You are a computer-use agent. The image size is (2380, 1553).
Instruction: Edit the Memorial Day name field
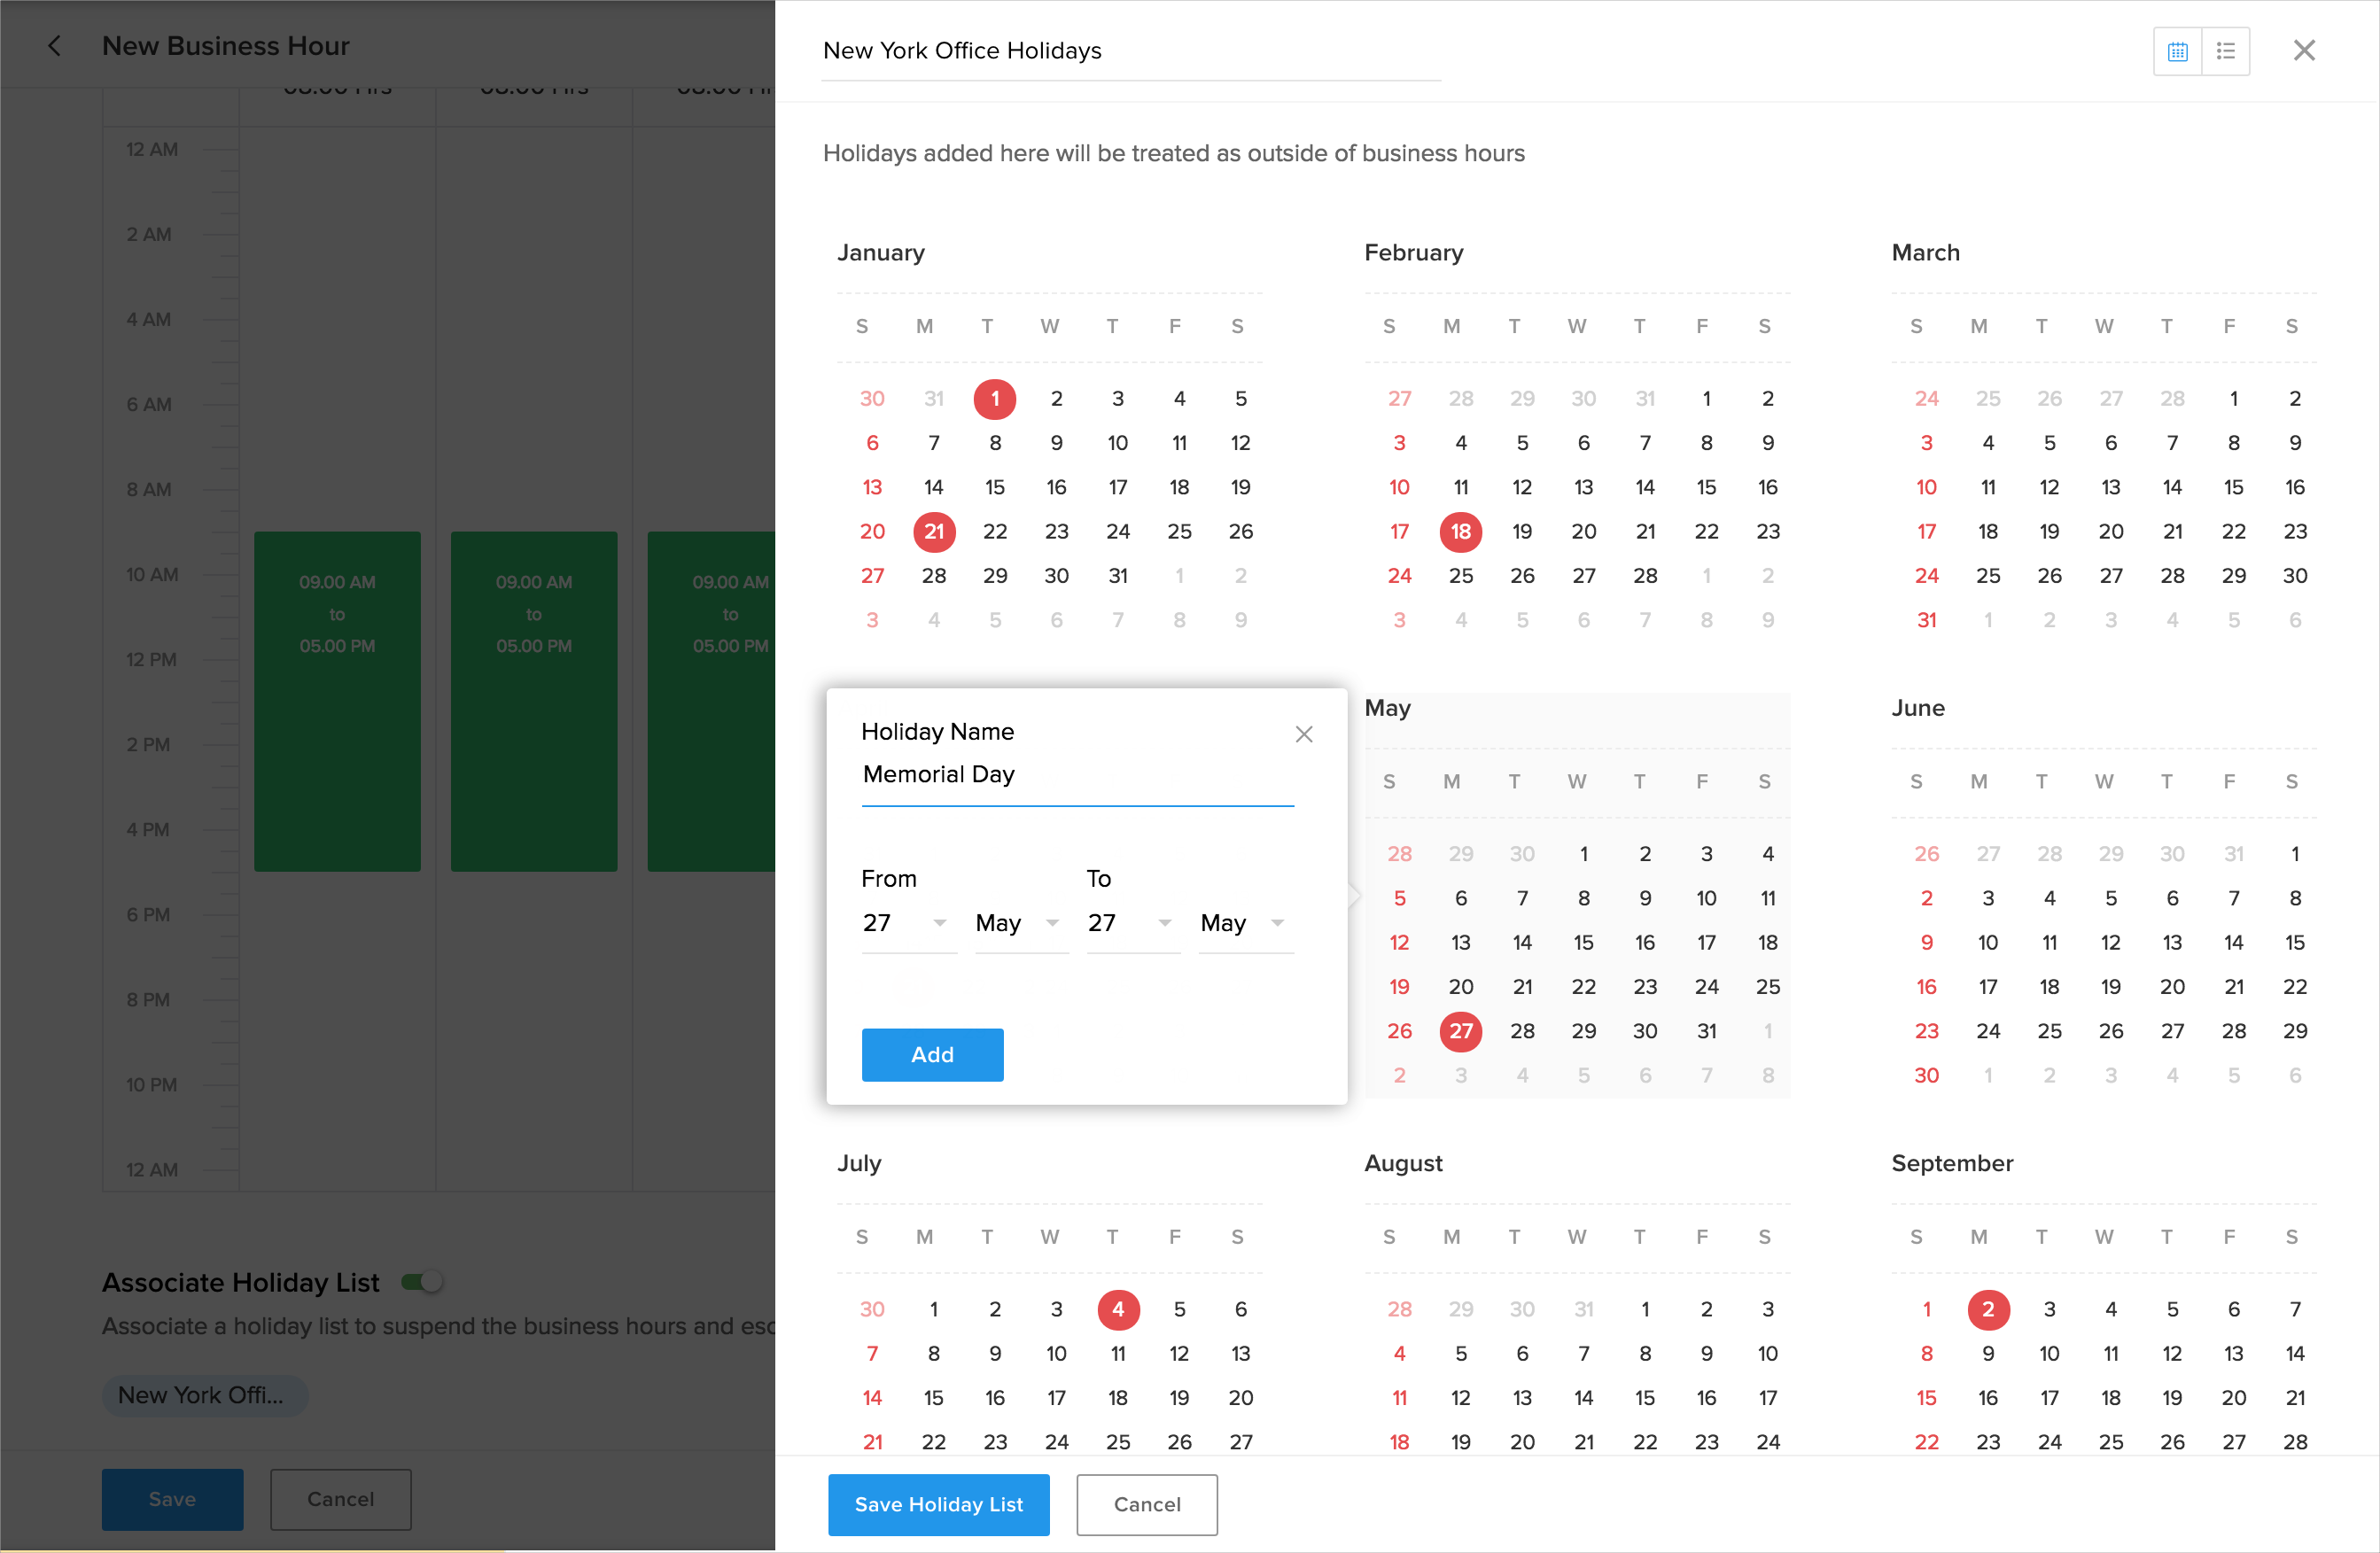tap(1076, 775)
